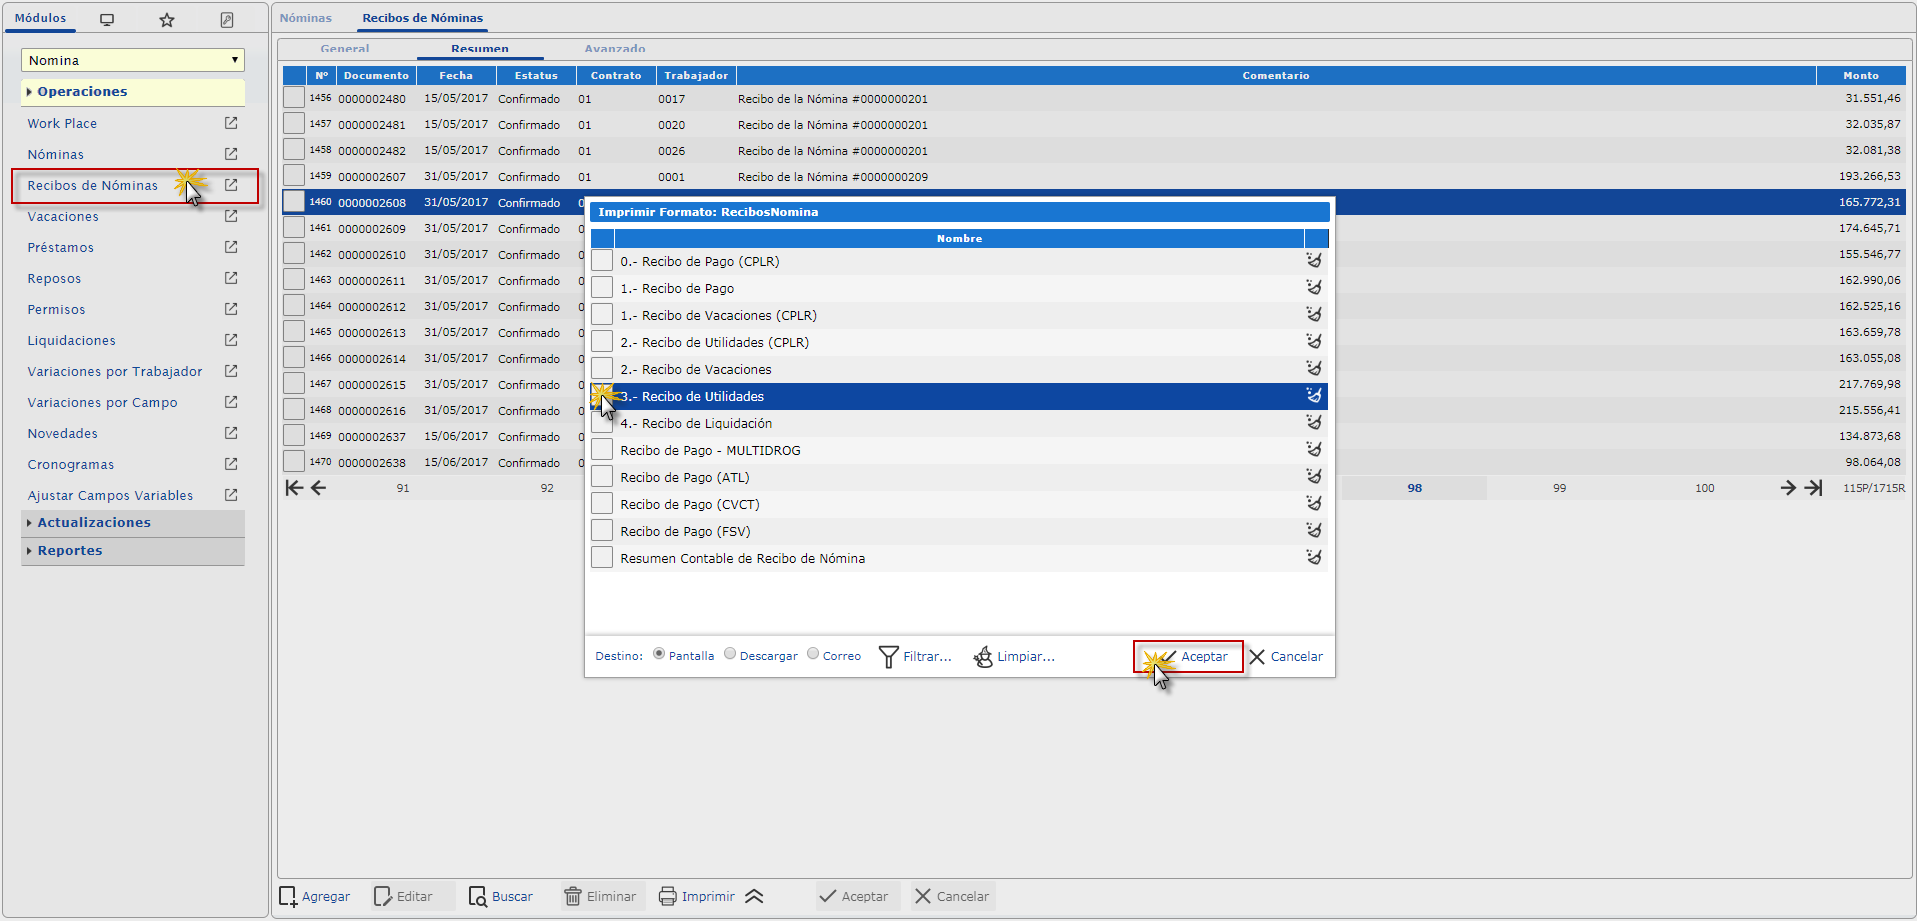This screenshot has height=921, width=1917.
Task: Open Work Place in new window icon
Action: pos(231,123)
